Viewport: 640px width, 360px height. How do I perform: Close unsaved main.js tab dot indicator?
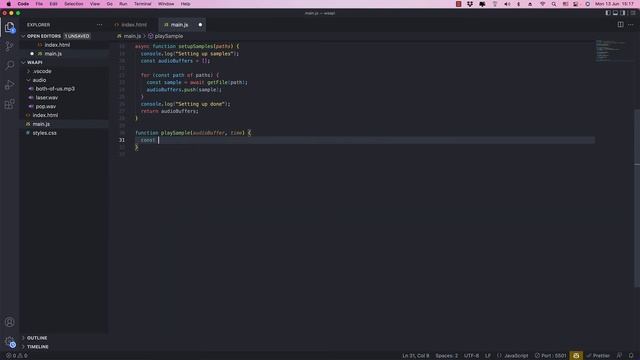click(200, 24)
